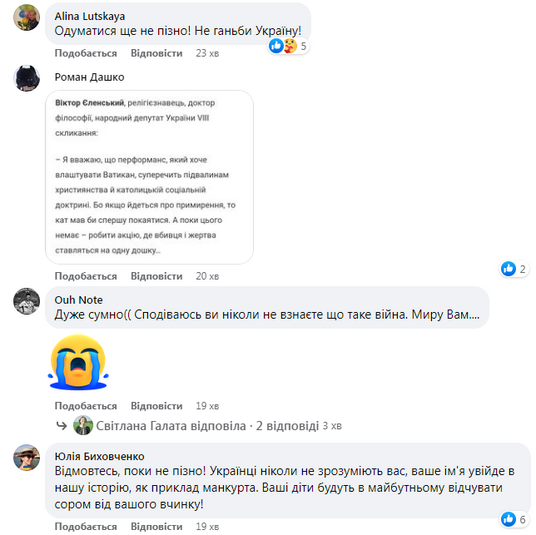This screenshot has width=536, height=535.
Task: View like count on Роман Дашко's comment
Action: point(513,269)
